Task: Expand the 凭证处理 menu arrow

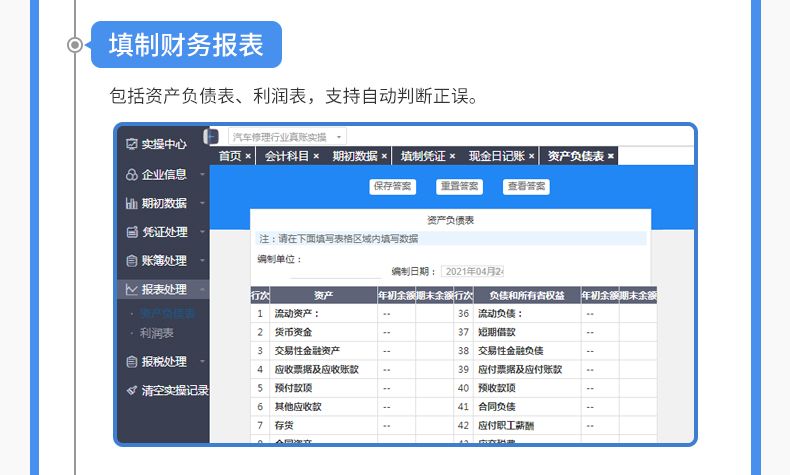Action: coord(202,232)
